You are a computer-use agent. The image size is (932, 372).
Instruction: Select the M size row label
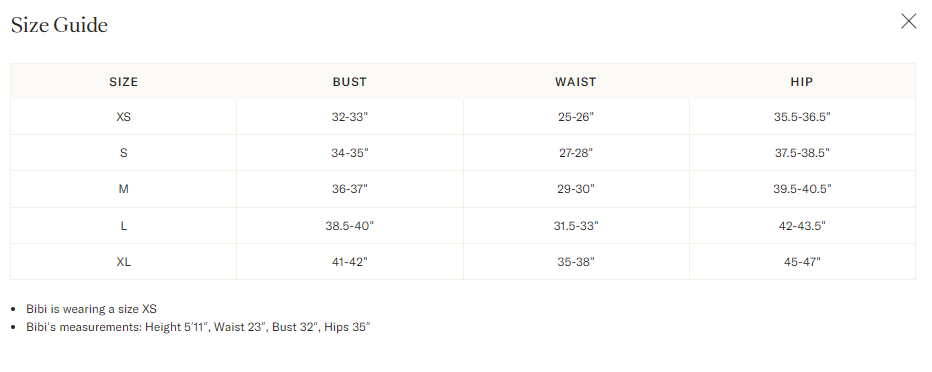tap(124, 189)
